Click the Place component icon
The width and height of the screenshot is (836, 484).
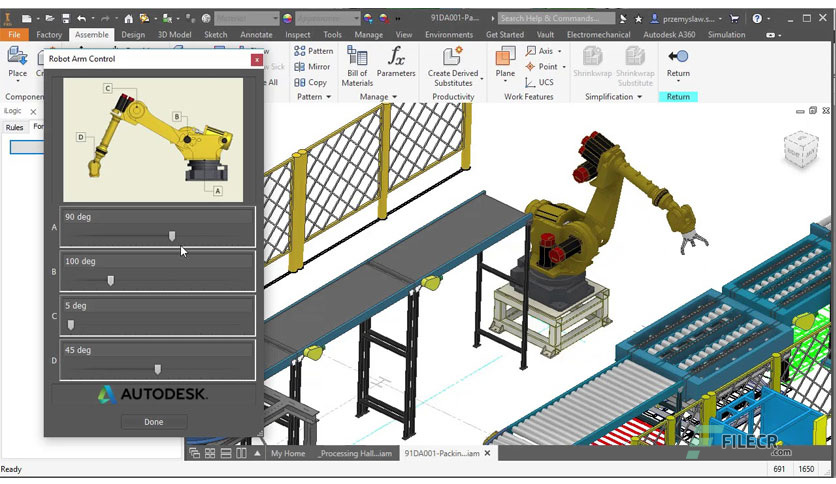click(17, 57)
